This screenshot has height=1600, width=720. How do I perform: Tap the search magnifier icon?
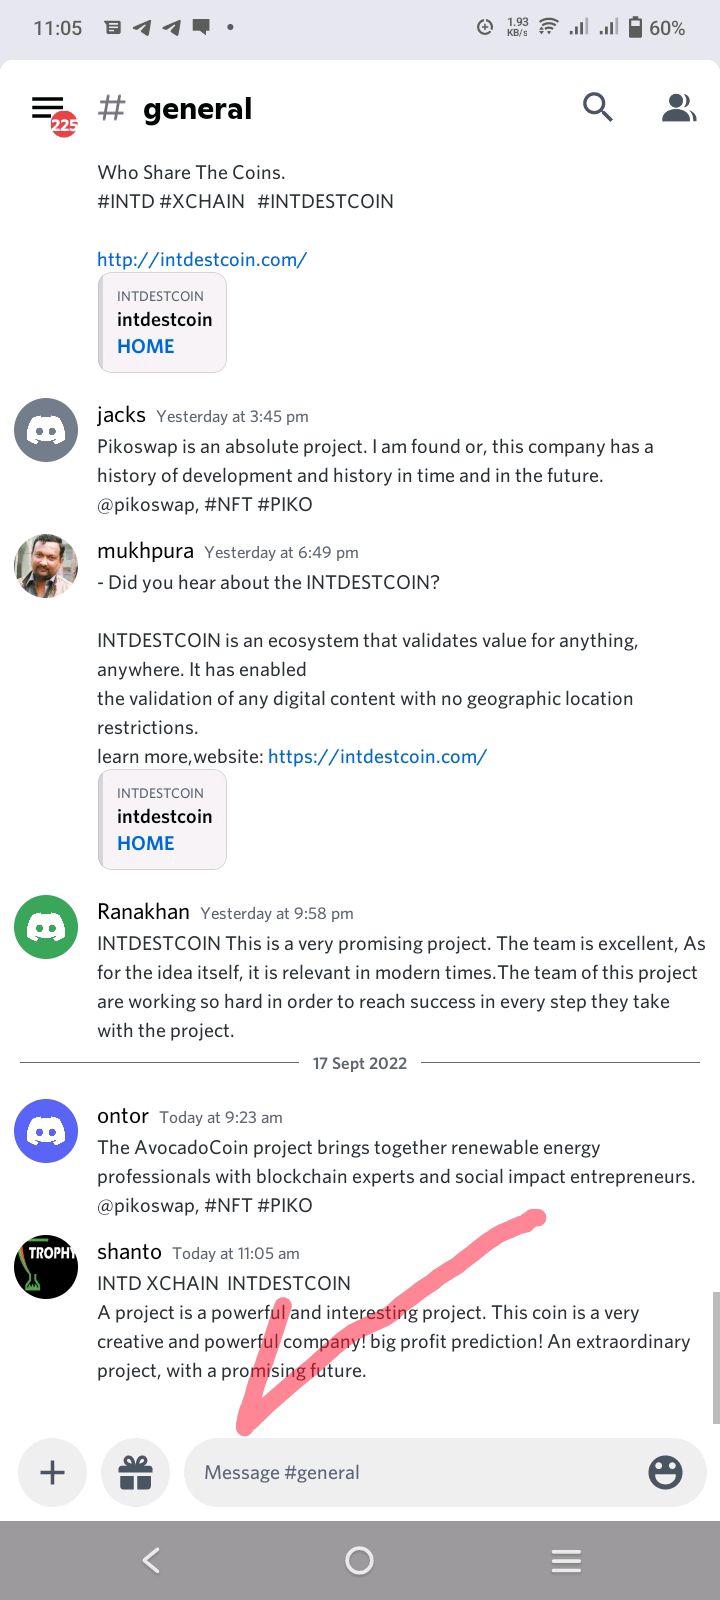coord(597,107)
